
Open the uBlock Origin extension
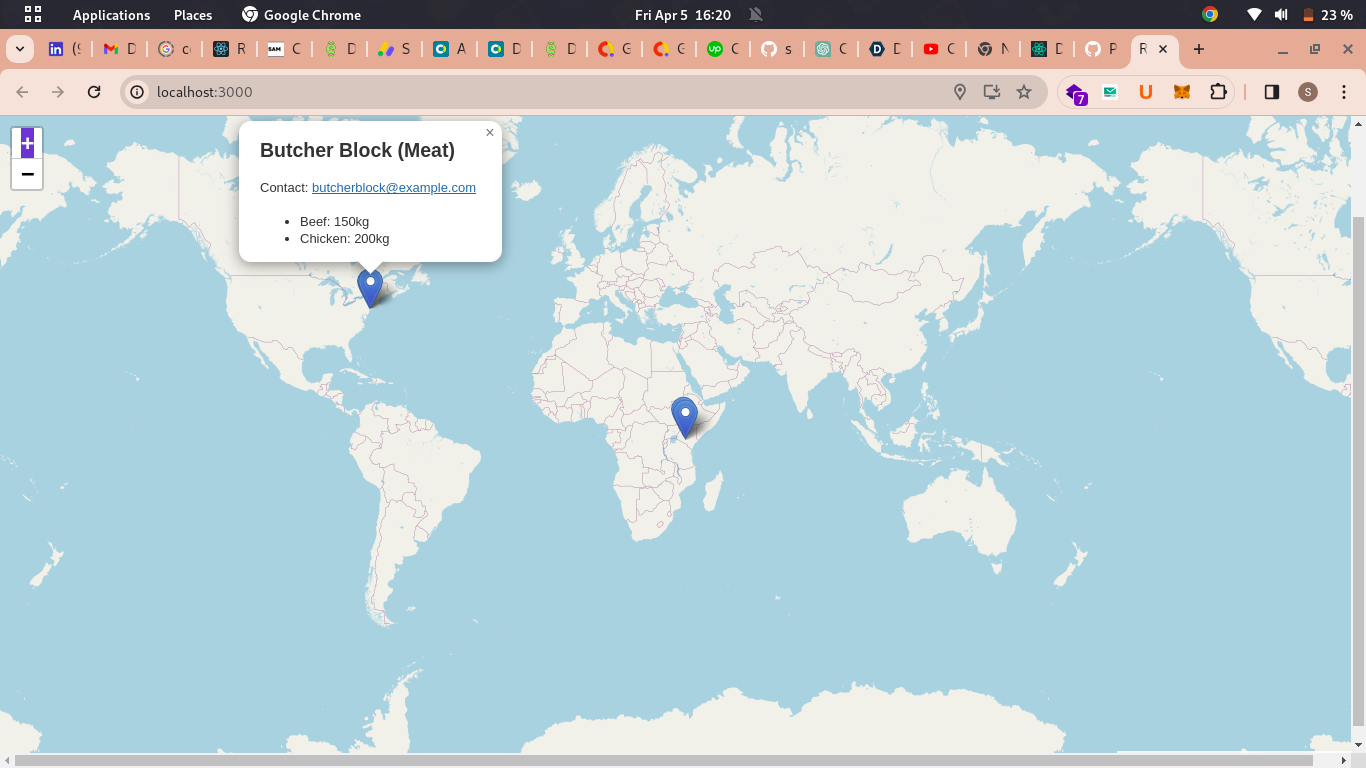click(x=1145, y=92)
